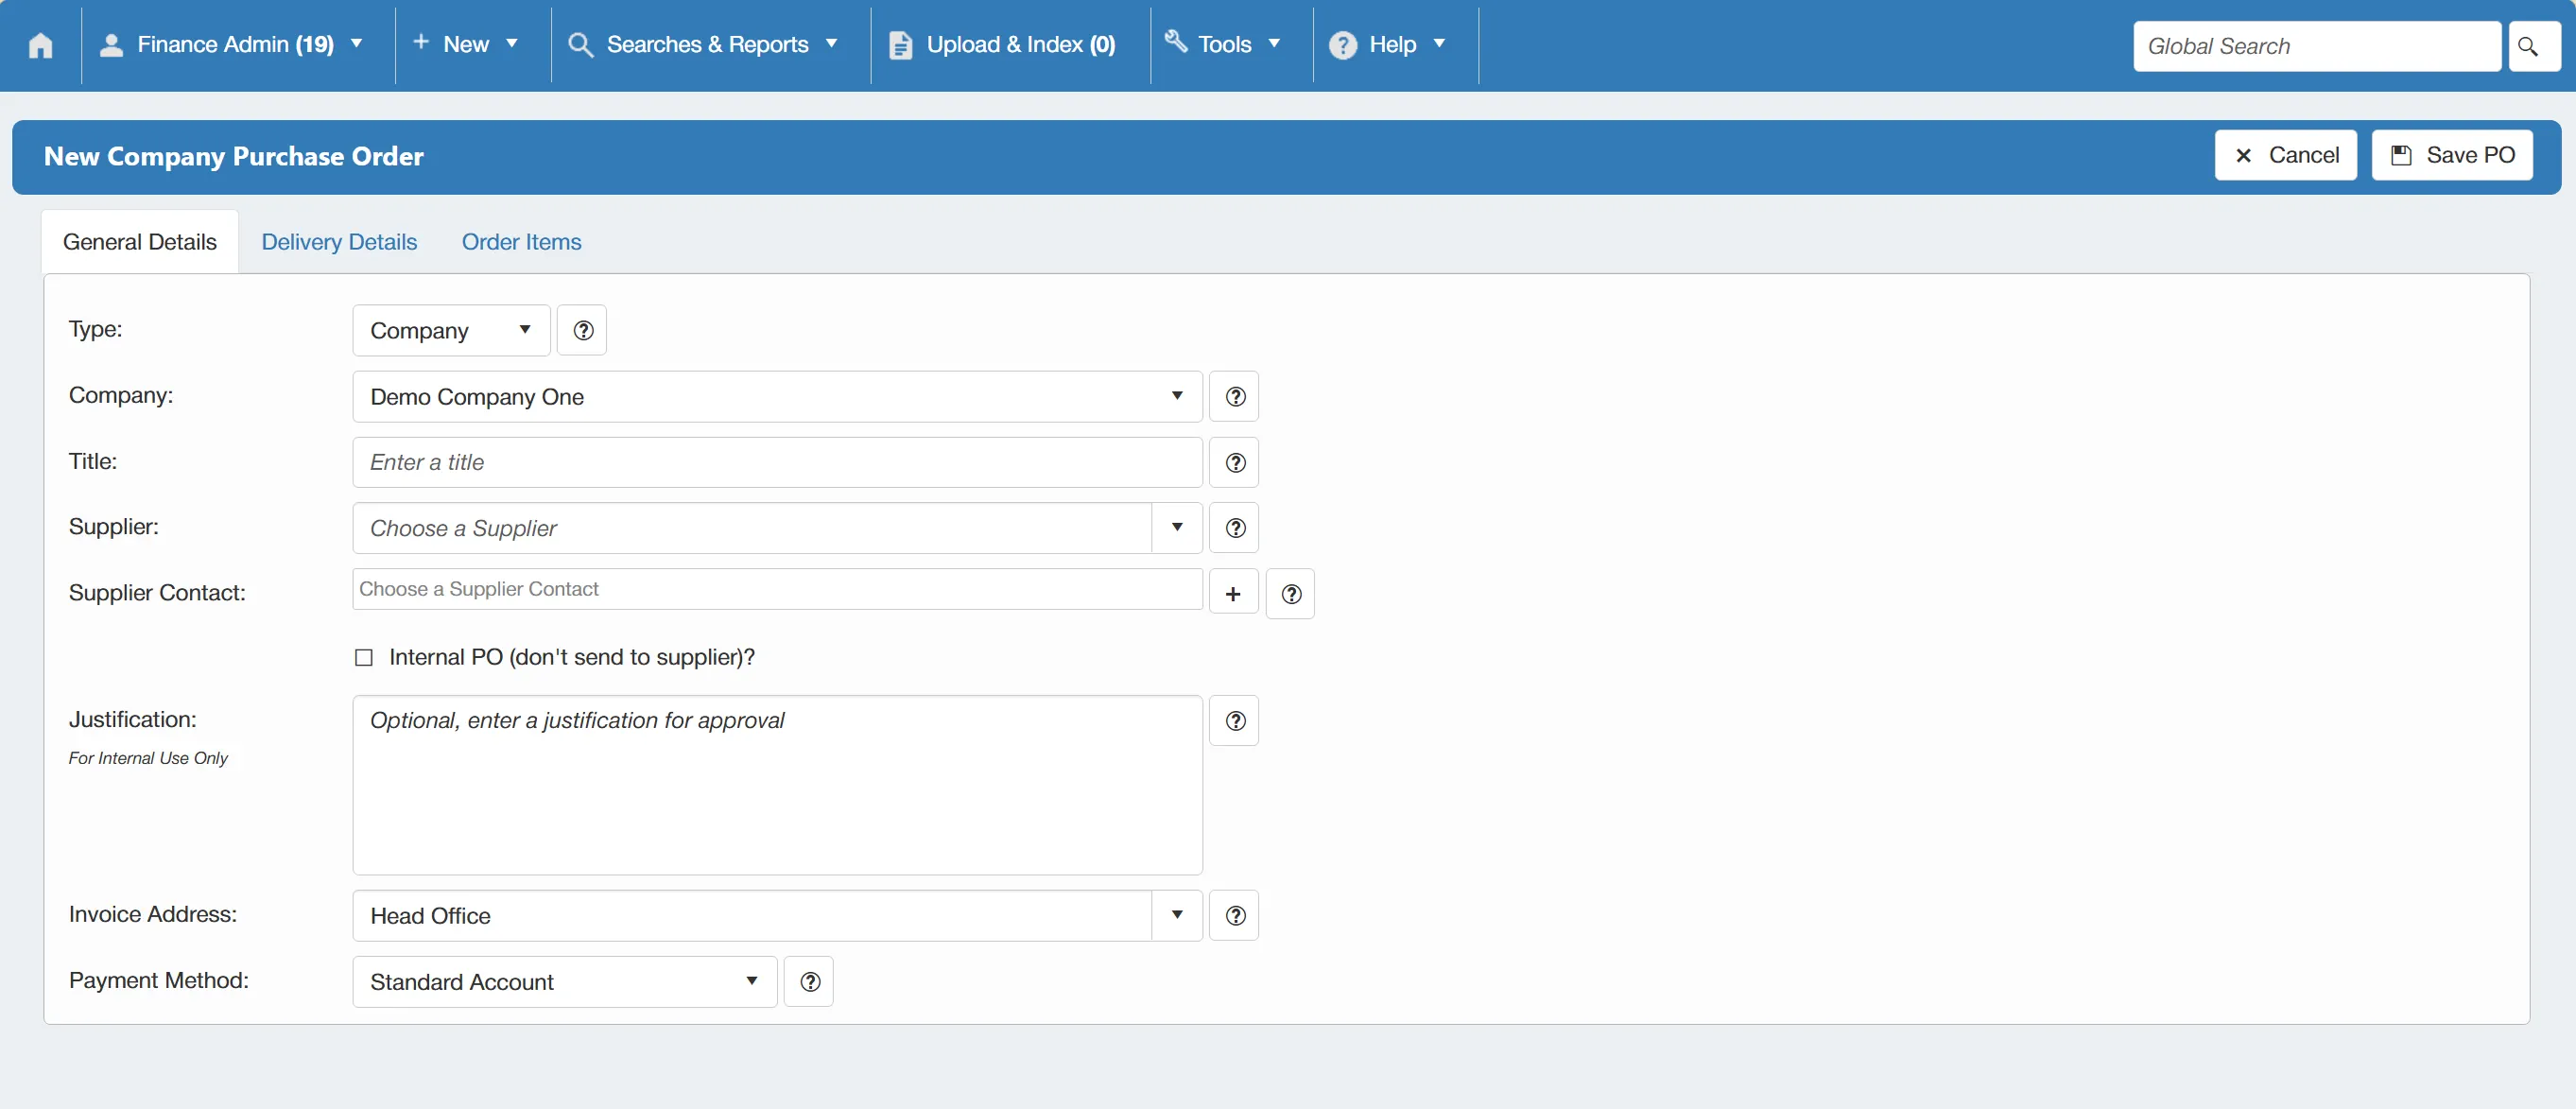Open help for Invoice Address field
This screenshot has width=2576, height=1109.
[x=1235, y=915]
